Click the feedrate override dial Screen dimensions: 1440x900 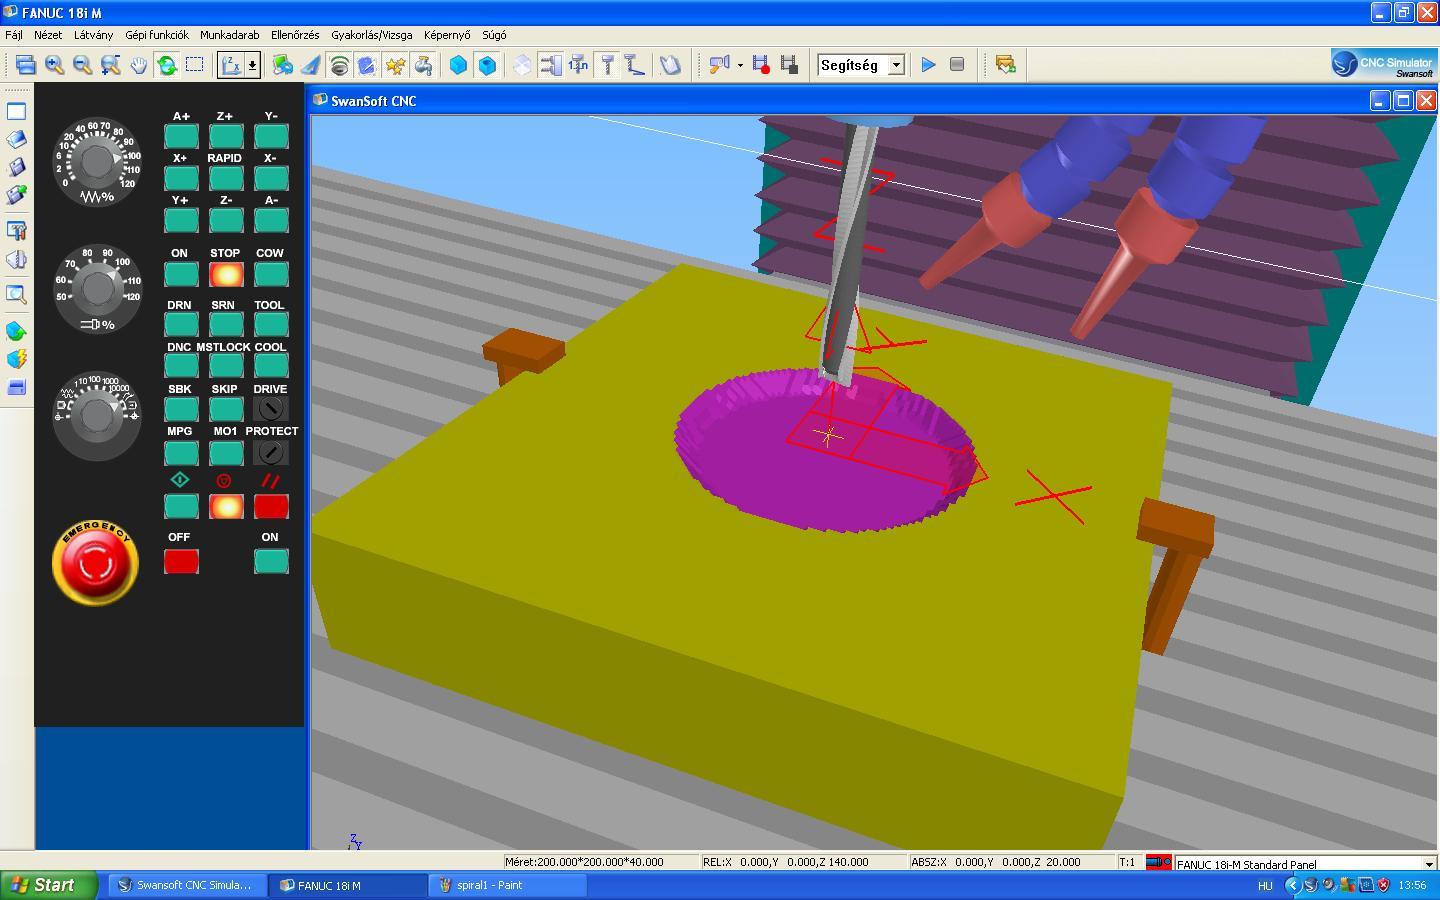(x=97, y=162)
